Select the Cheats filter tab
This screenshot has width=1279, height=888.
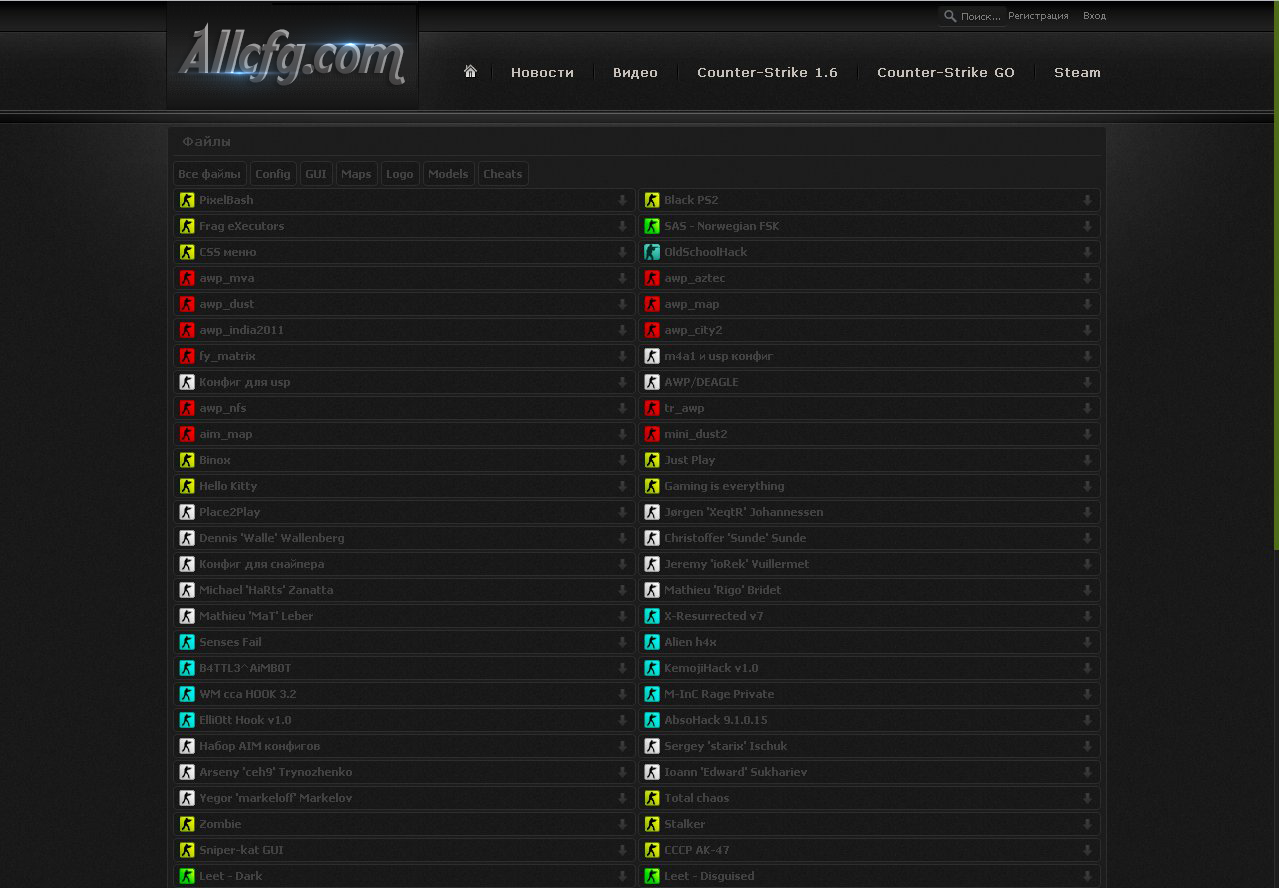tap(503, 174)
